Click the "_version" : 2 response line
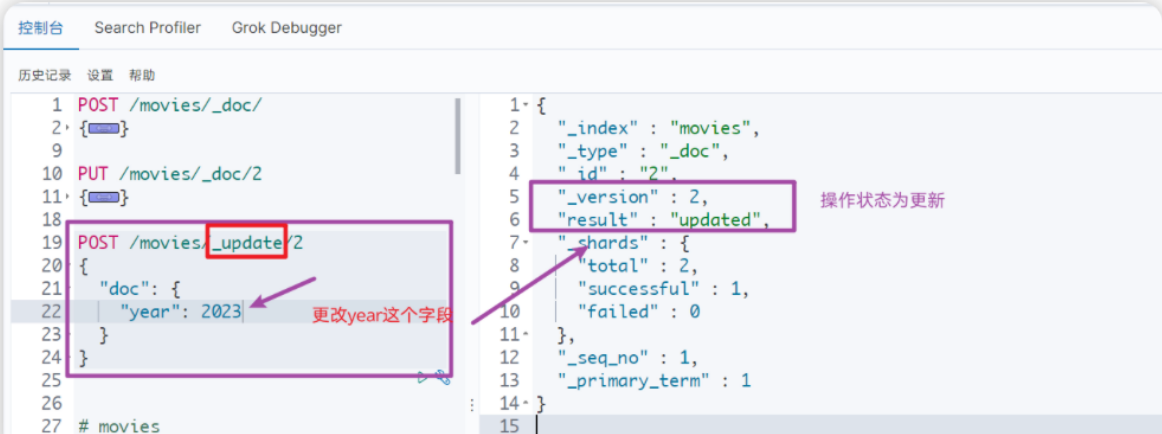1162x434 pixels. (x=634, y=198)
